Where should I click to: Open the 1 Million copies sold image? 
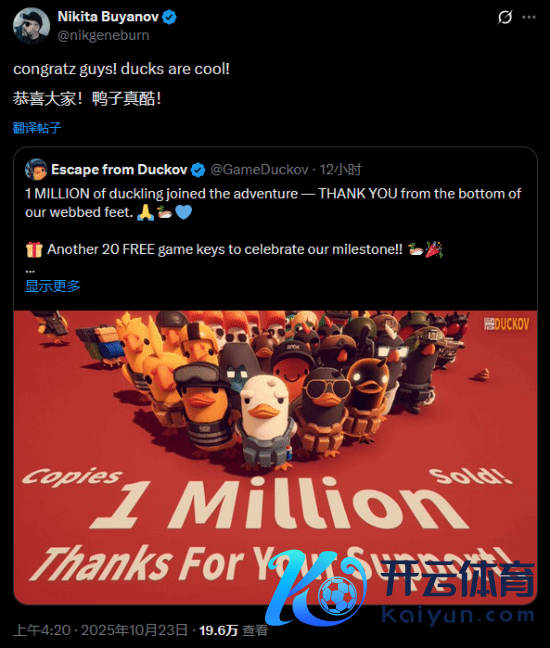click(276, 457)
